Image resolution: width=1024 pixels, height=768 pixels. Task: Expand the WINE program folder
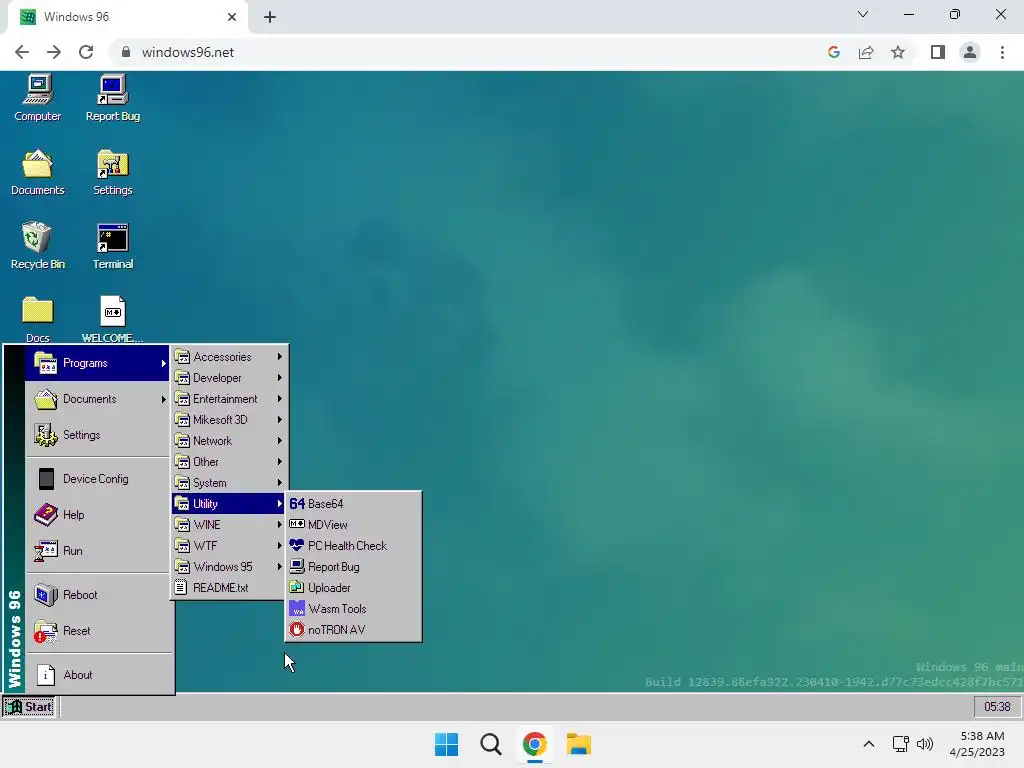229,524
